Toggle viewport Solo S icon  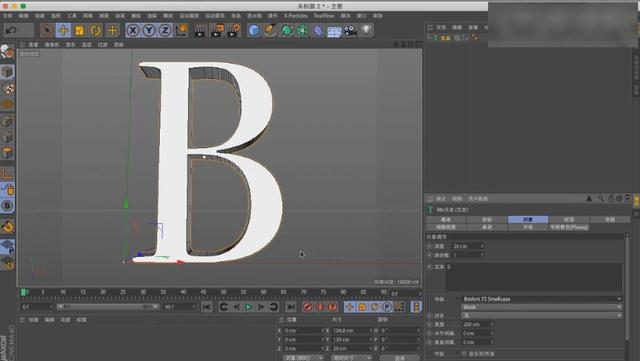click(7, 206)
